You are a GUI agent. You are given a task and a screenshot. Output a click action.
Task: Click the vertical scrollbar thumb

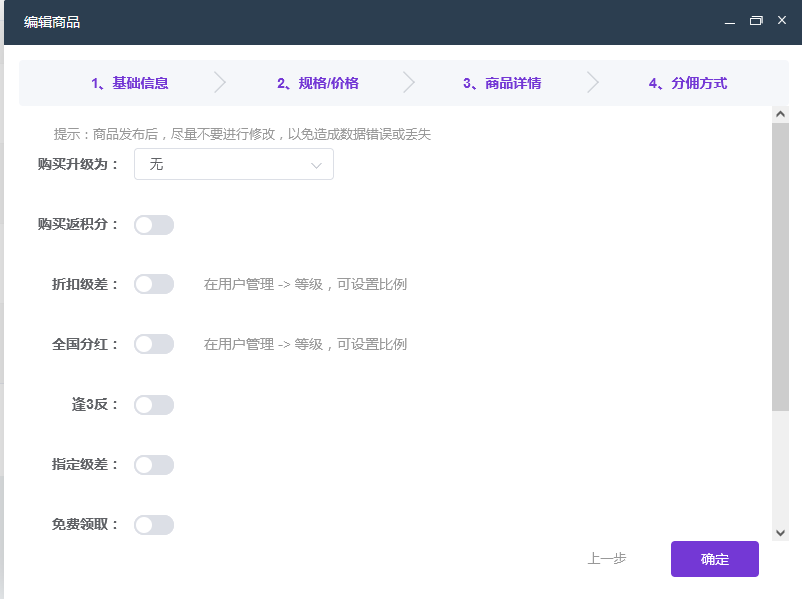pyautogui.click(x=780, y=267)
